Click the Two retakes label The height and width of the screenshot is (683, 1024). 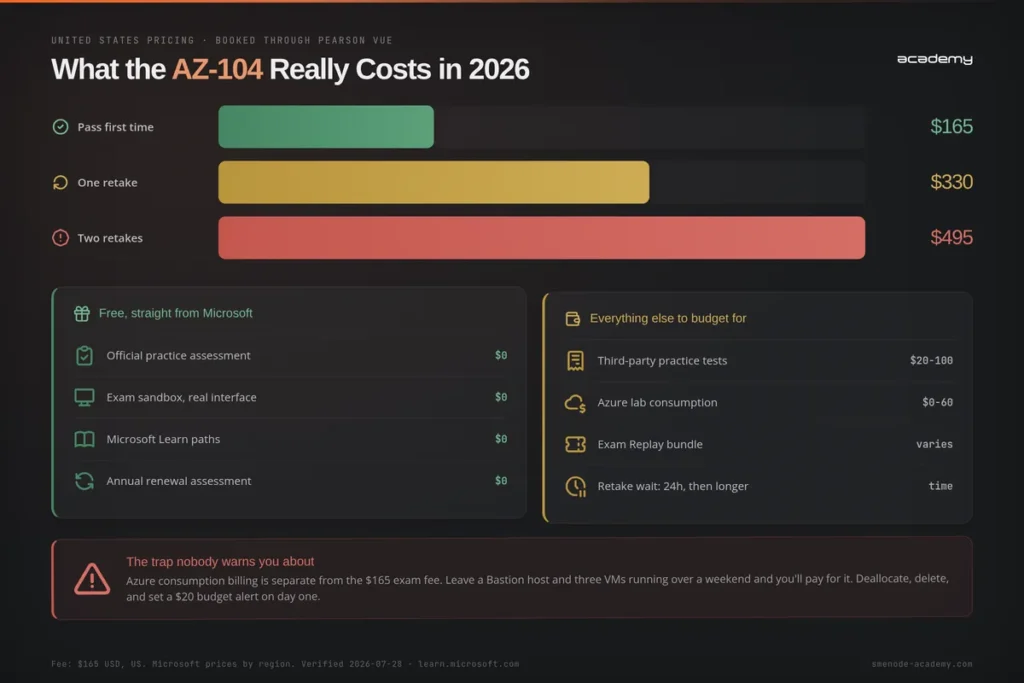[110, 238]
